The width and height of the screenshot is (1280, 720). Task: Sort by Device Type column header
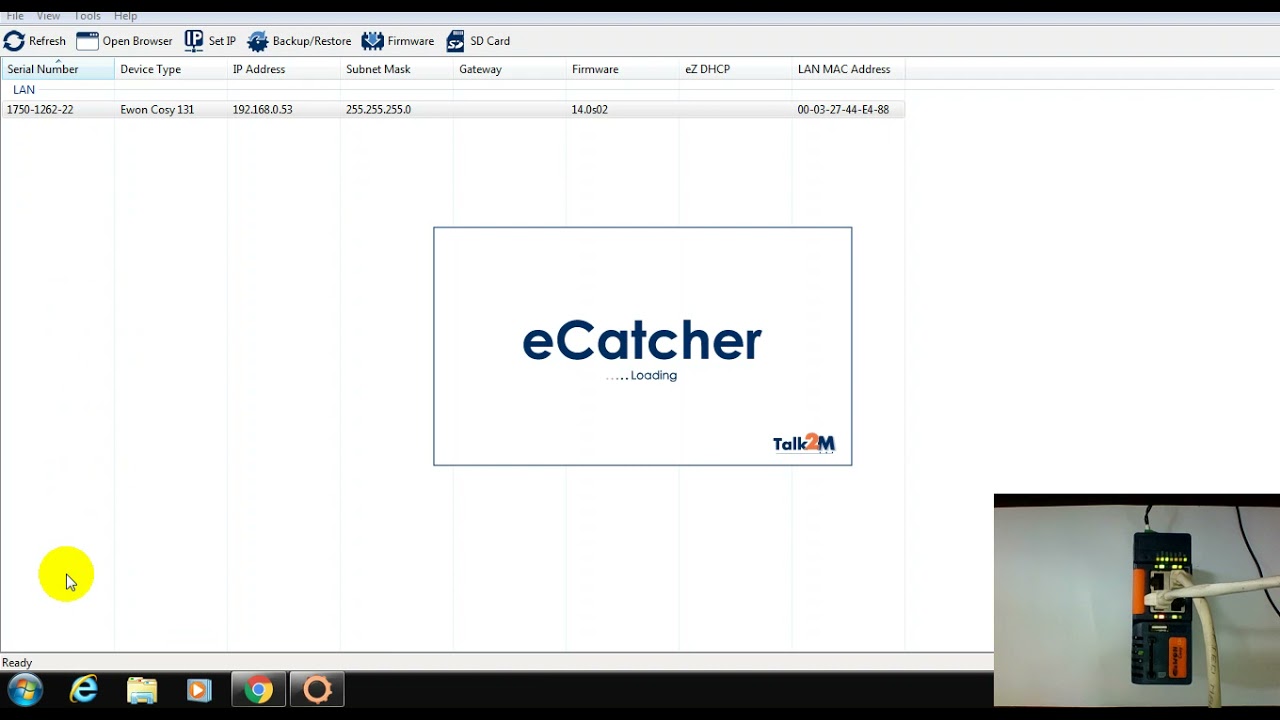point(171,69)
